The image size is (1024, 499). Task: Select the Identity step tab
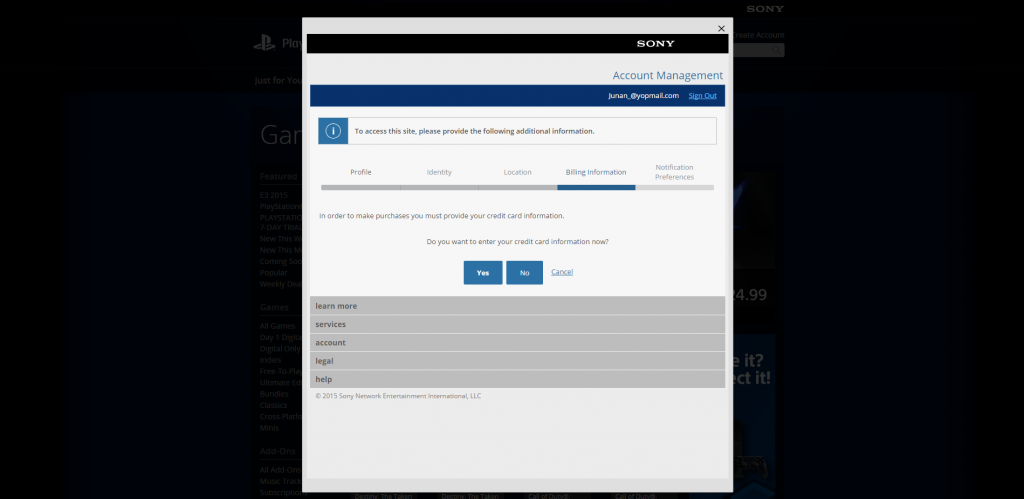439,172
